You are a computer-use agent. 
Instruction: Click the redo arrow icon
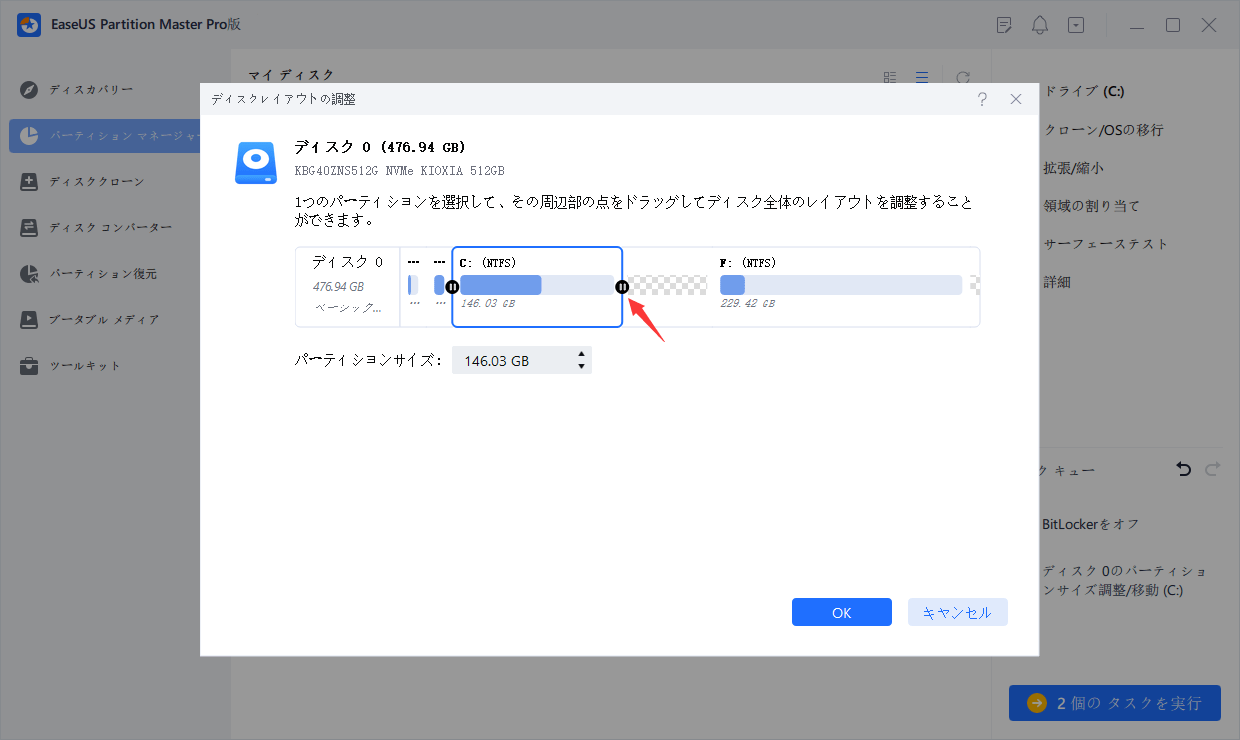(x=1211, y=468)
